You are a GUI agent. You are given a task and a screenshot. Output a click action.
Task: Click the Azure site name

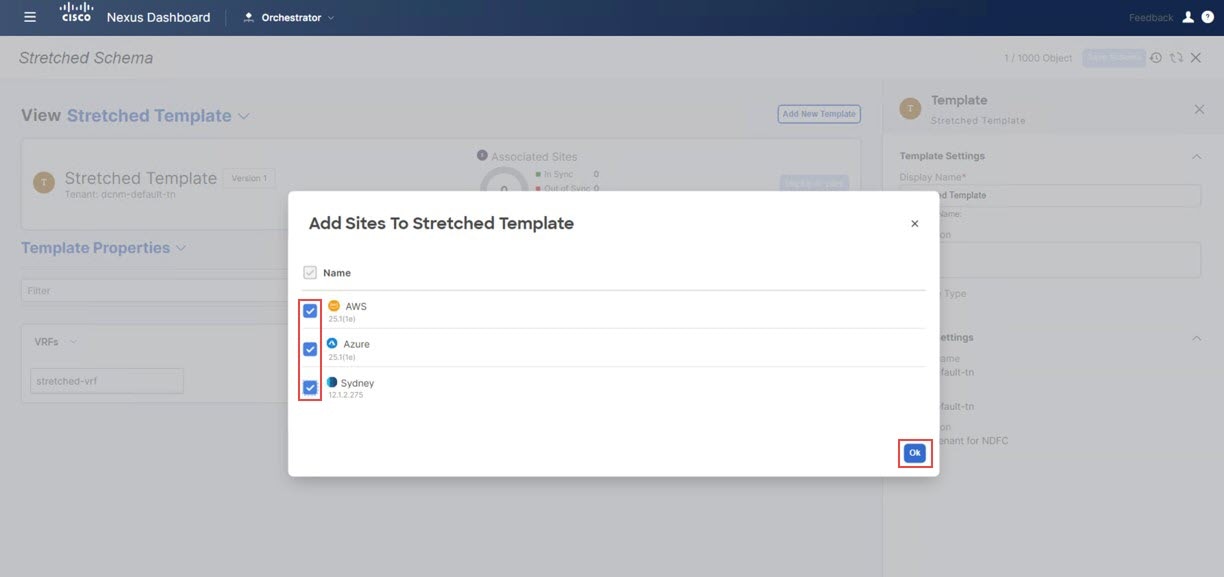pos(356,344)
